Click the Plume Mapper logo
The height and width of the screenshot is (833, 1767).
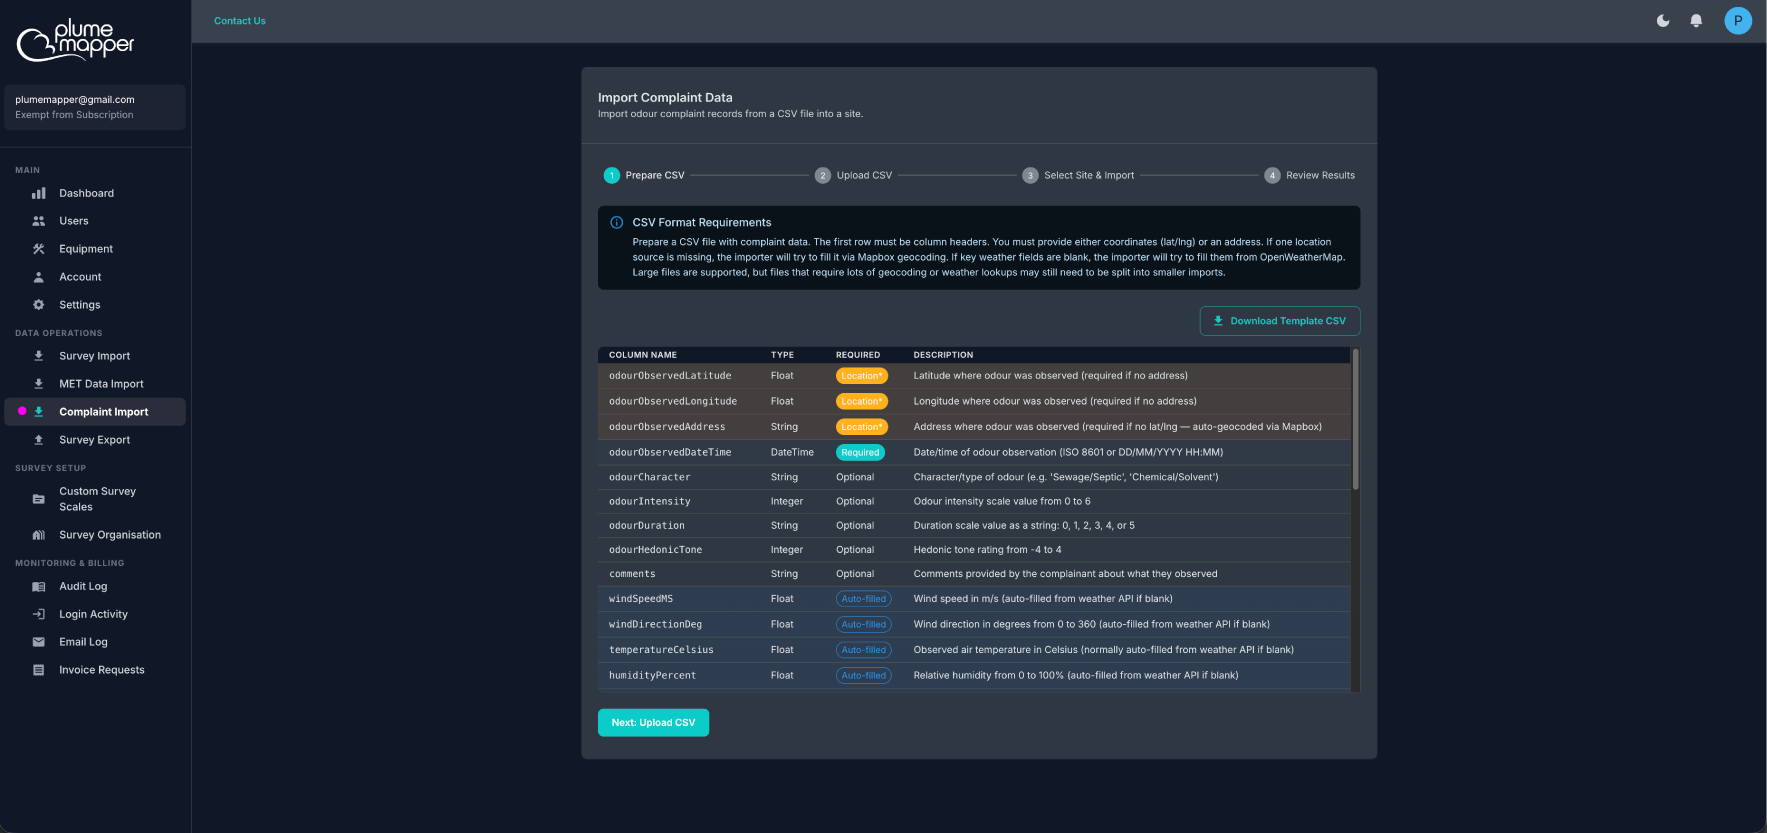(x=76, y=40)
